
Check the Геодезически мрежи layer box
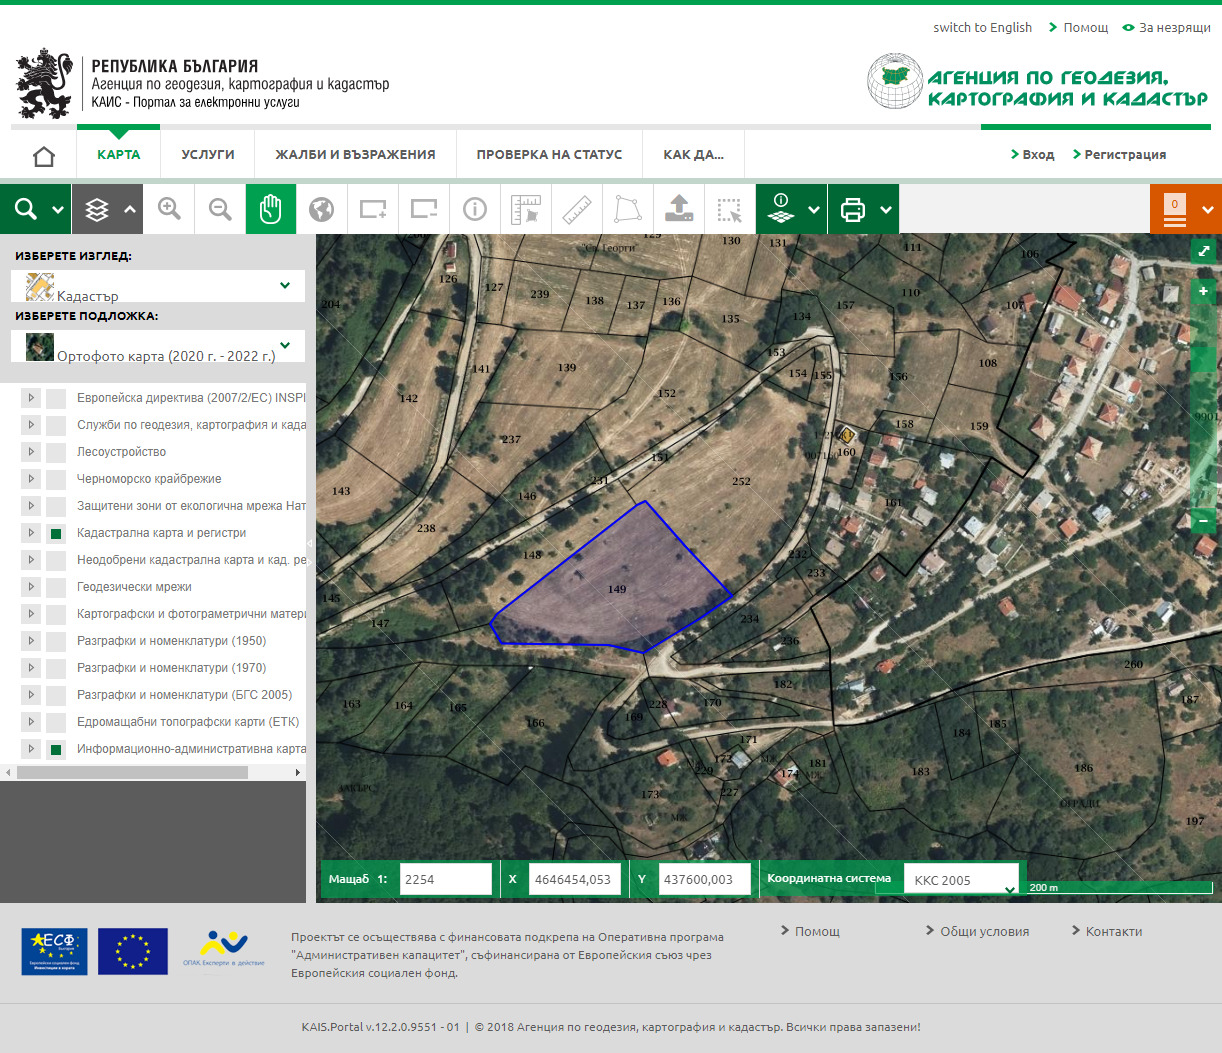click(56, 588)
